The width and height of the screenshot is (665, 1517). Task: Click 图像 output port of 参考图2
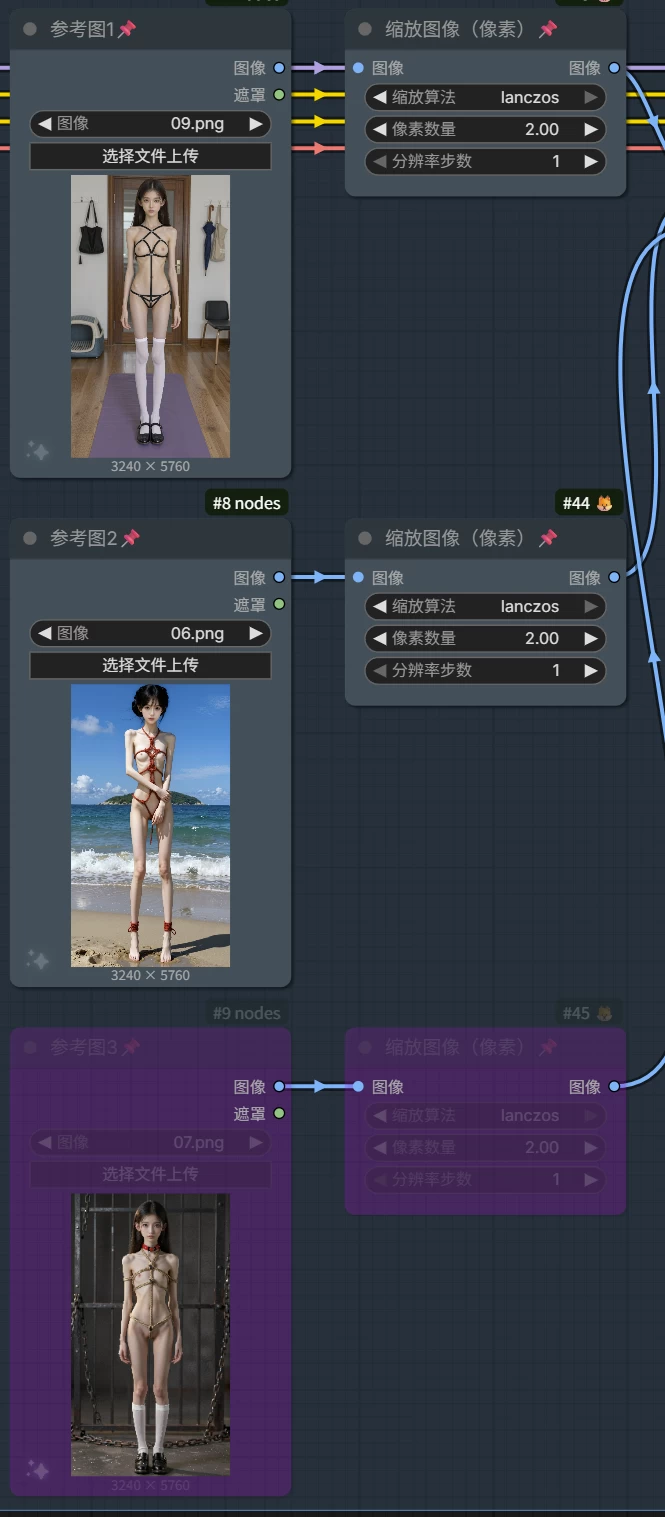tap(279, 577)
